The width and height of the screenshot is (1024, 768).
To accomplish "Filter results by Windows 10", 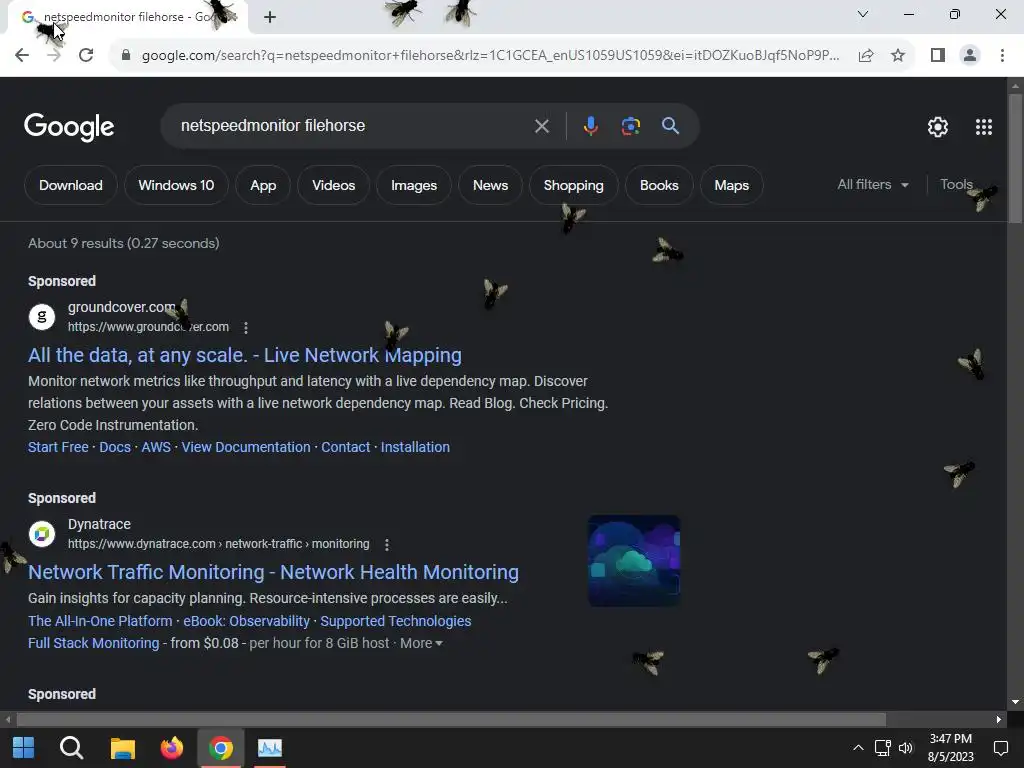I will [x=176, y=185].
